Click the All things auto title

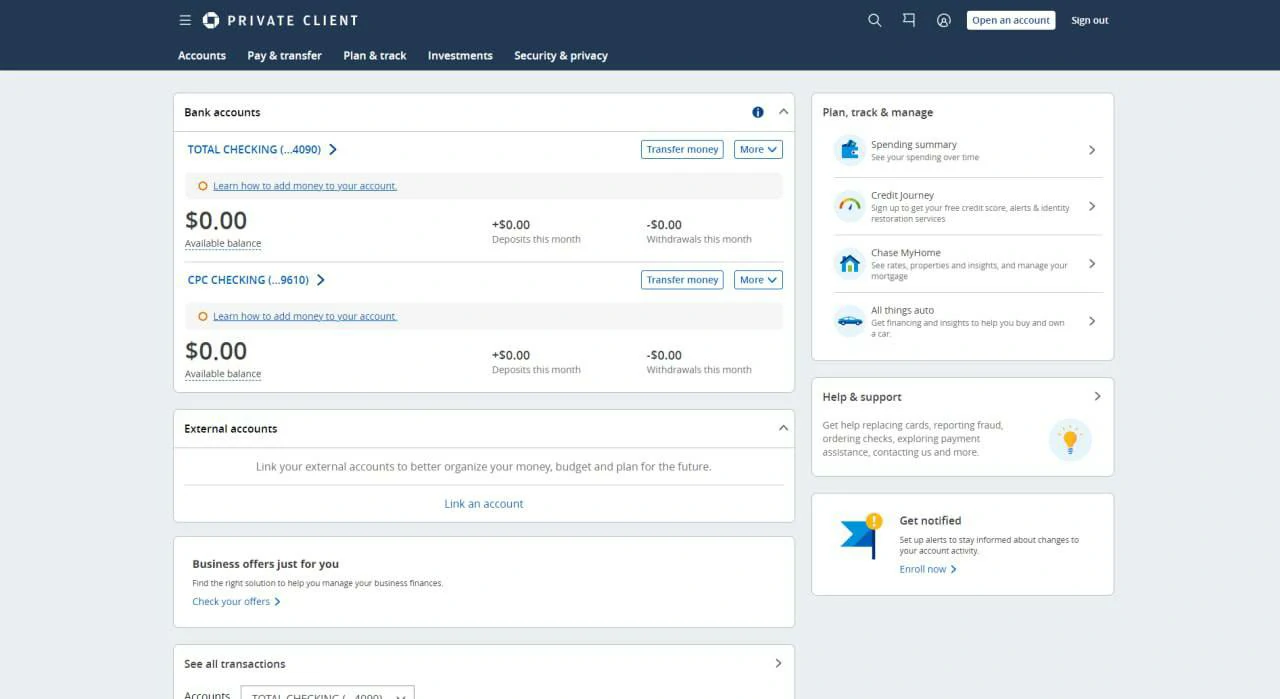(x=902, y=310)
